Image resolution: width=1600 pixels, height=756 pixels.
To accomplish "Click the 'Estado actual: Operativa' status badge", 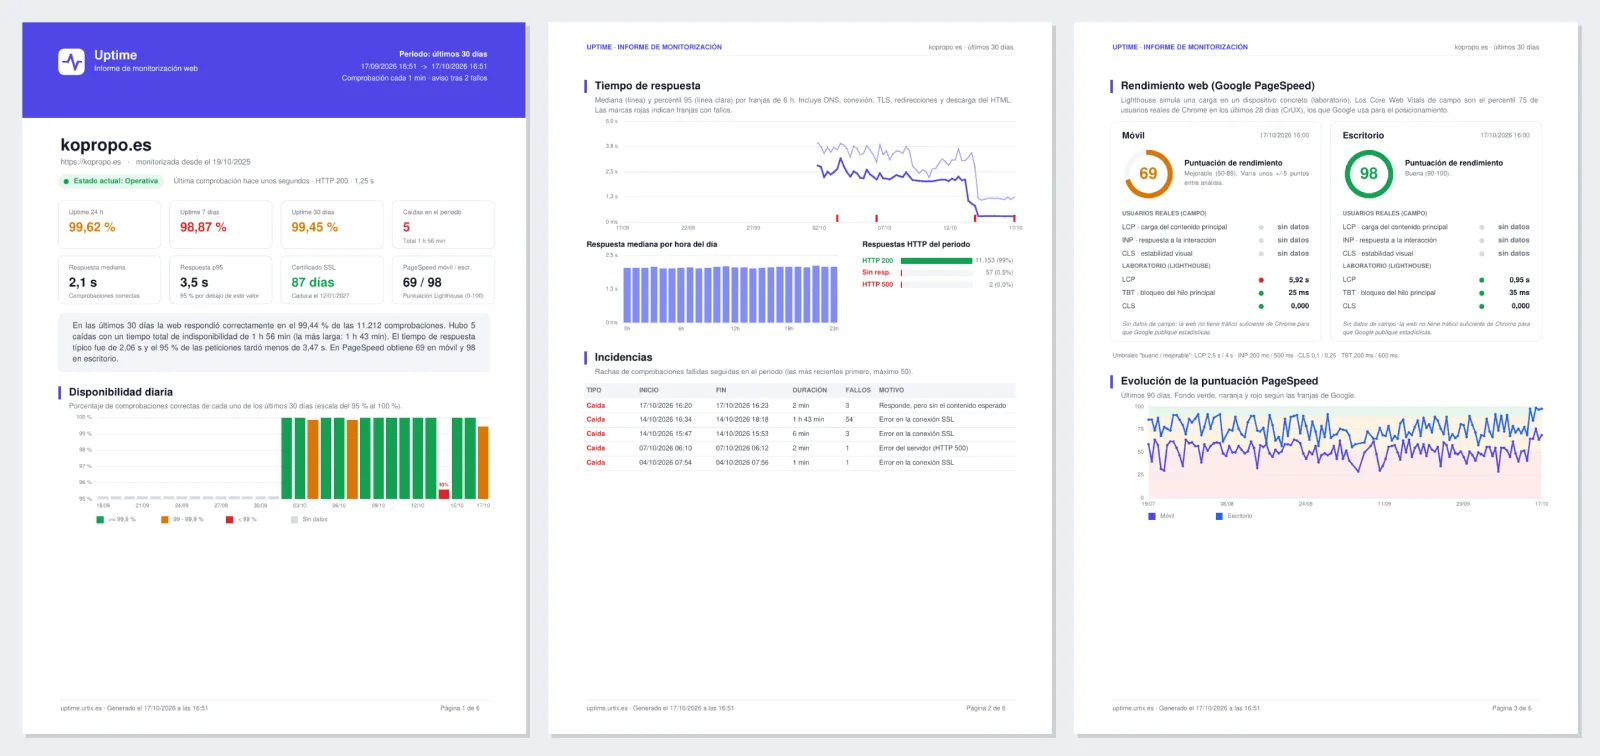I will [111, 181].
